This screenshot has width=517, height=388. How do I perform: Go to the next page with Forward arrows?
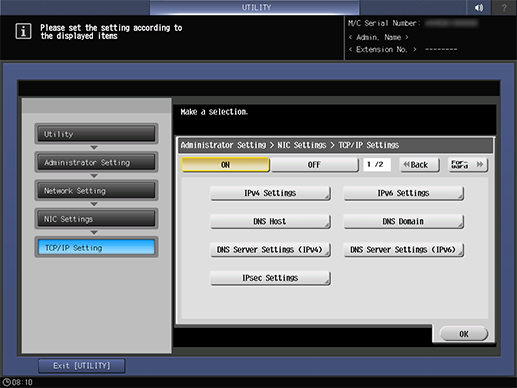click(468, 165)
